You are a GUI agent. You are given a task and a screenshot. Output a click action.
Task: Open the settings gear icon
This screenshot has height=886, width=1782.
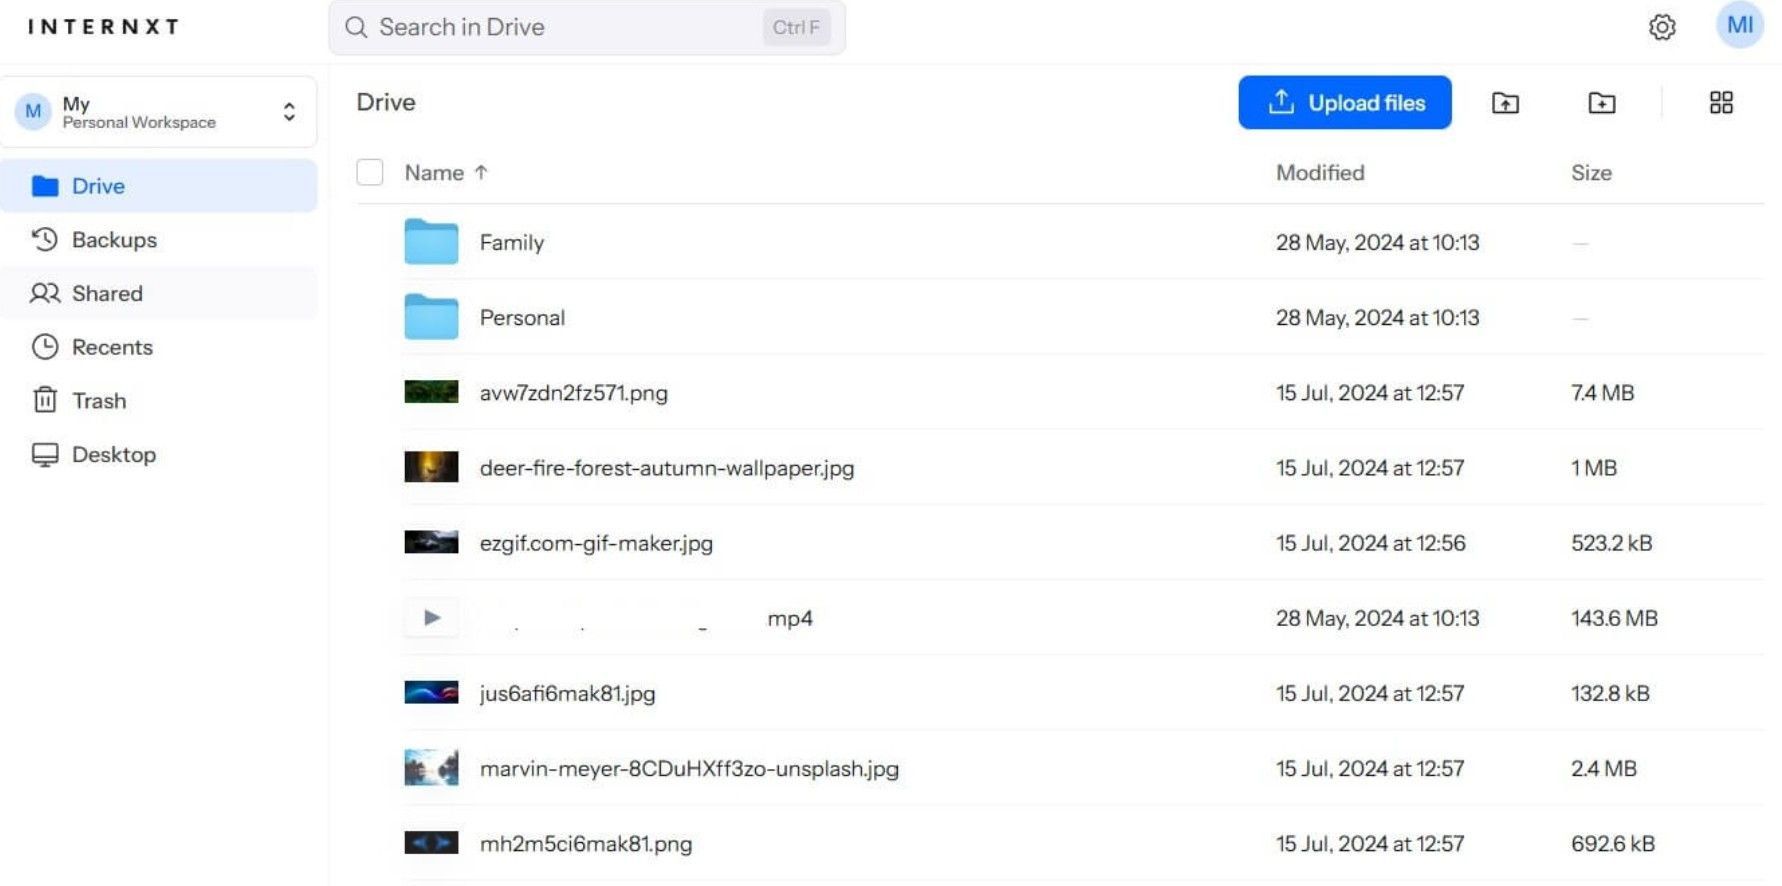[1661, 27]
